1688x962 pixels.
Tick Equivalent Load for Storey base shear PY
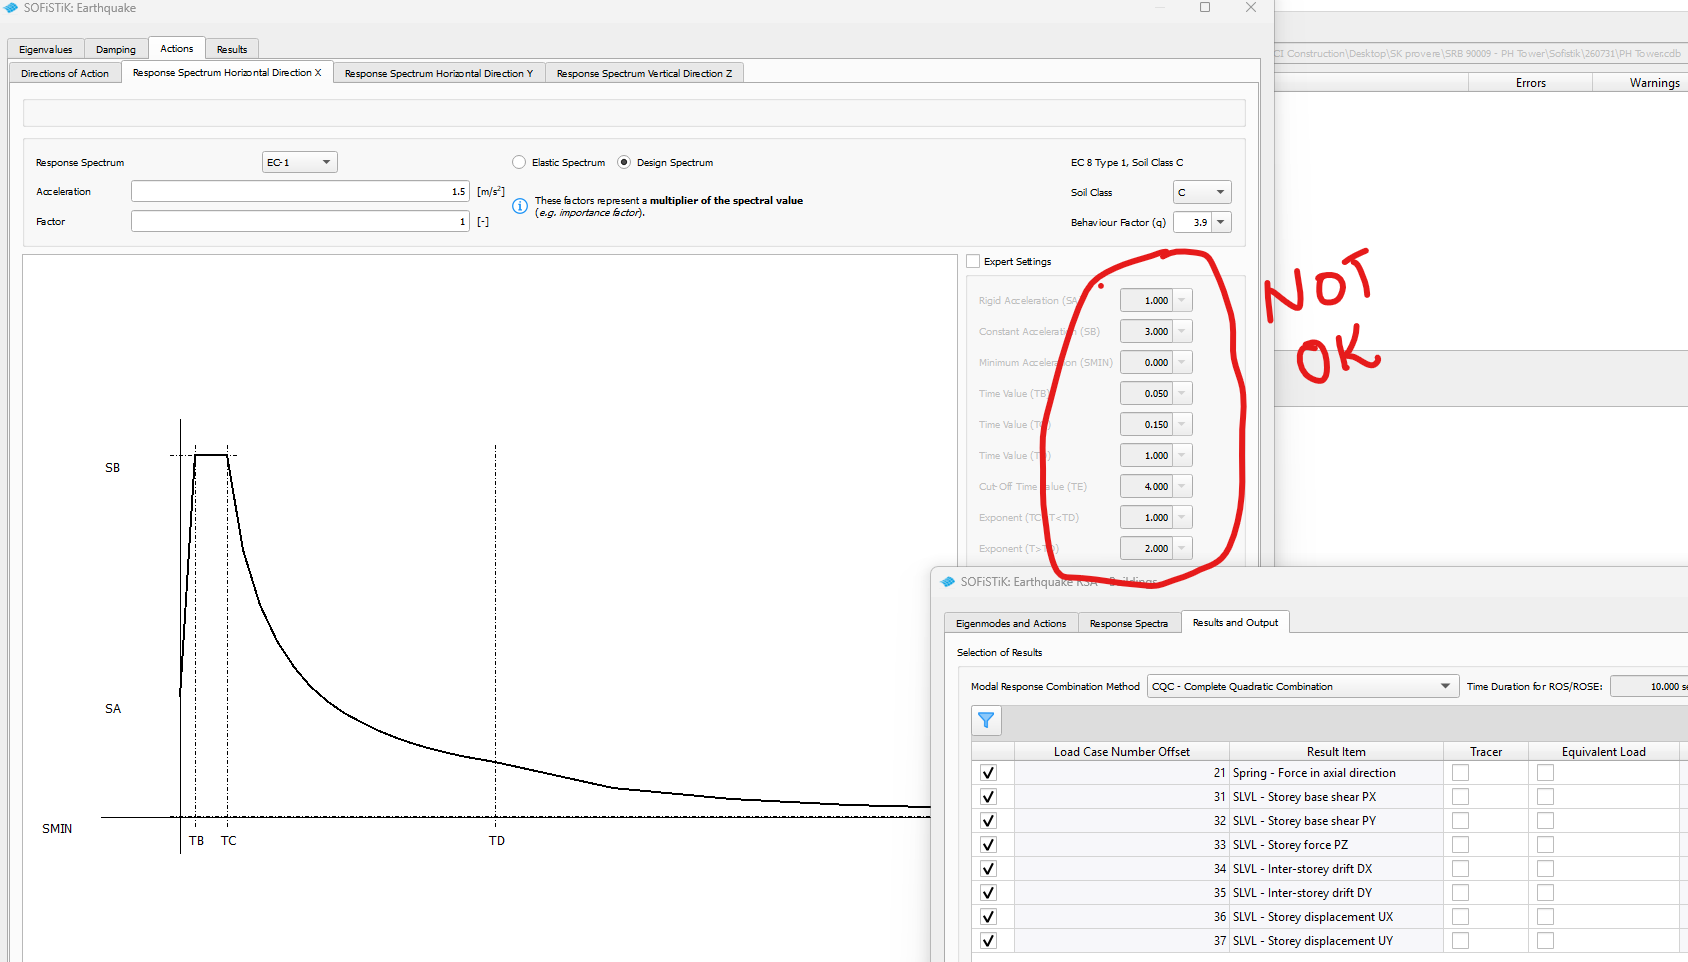1545,821
